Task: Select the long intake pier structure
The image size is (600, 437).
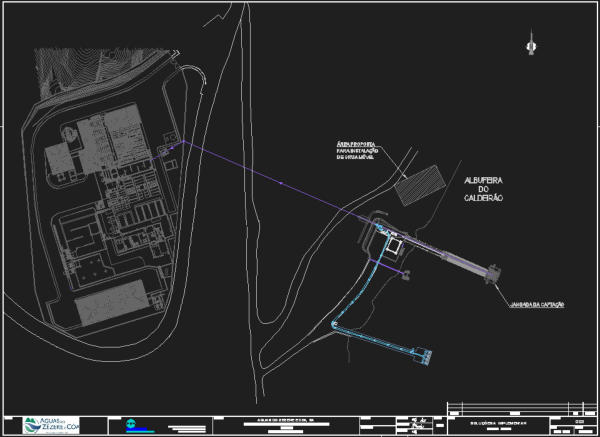Action: (449, 259)
